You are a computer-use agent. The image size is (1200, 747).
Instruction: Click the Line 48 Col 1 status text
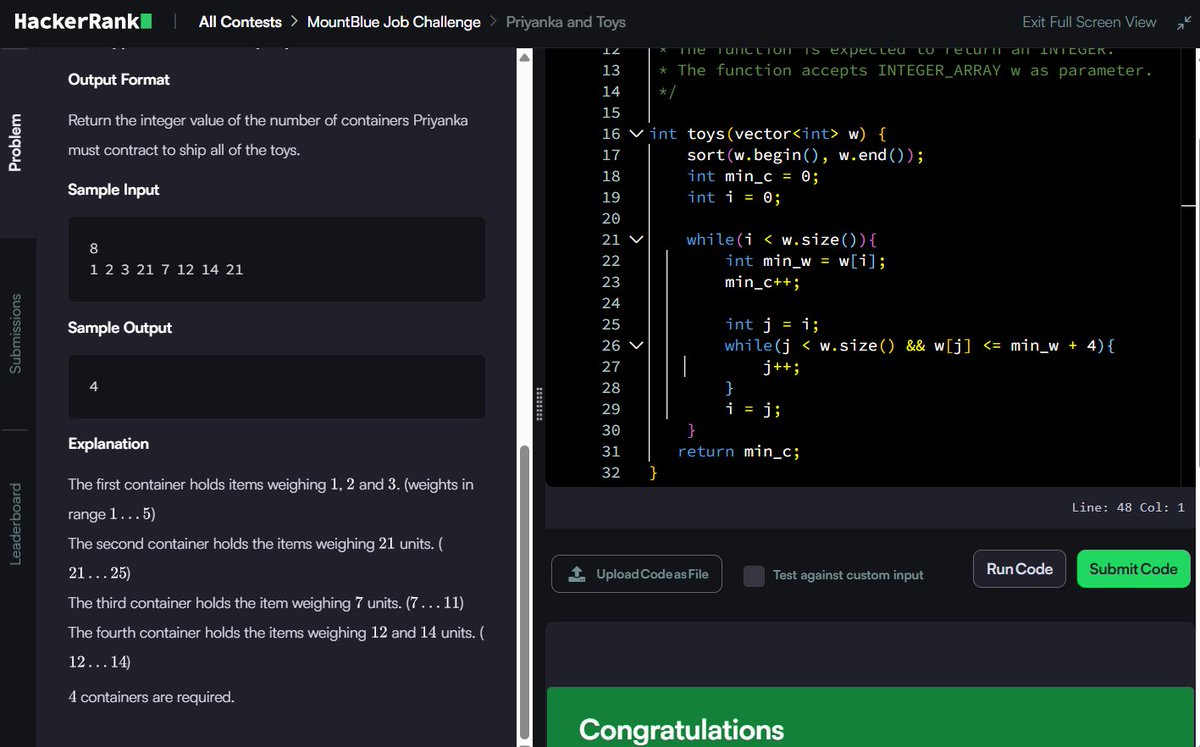coord(1128,507)
